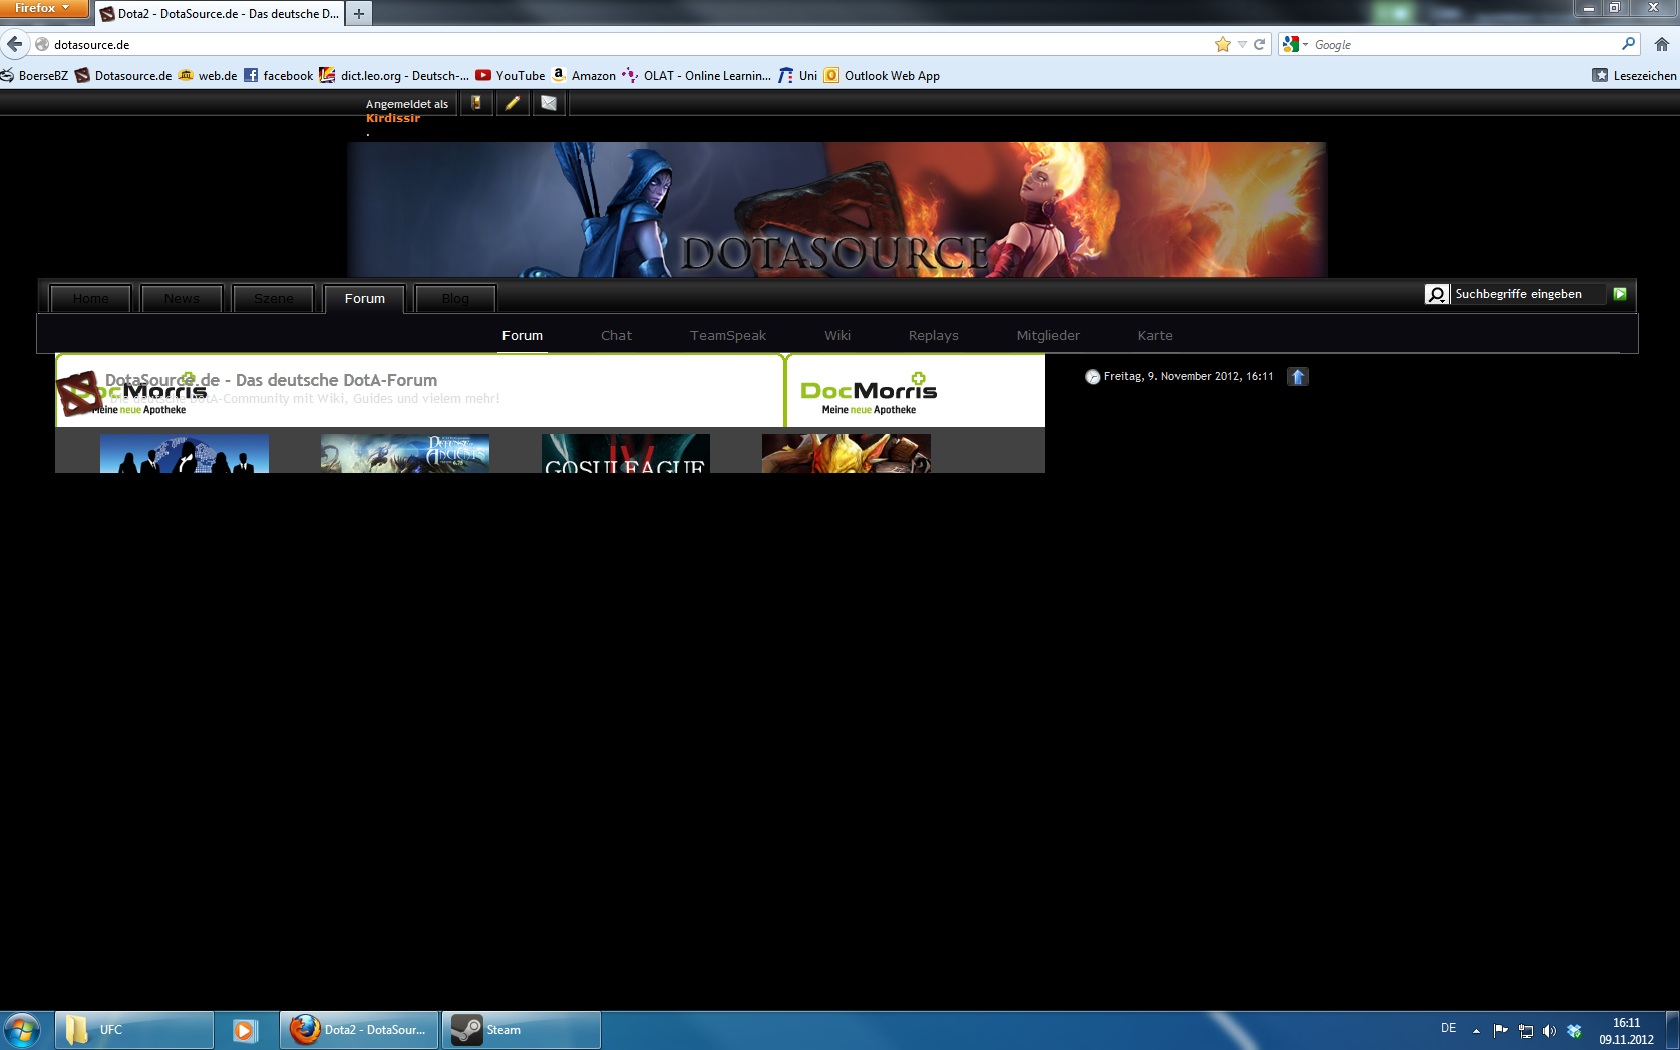Select TeamSpeak in the forum submenu

727,336
